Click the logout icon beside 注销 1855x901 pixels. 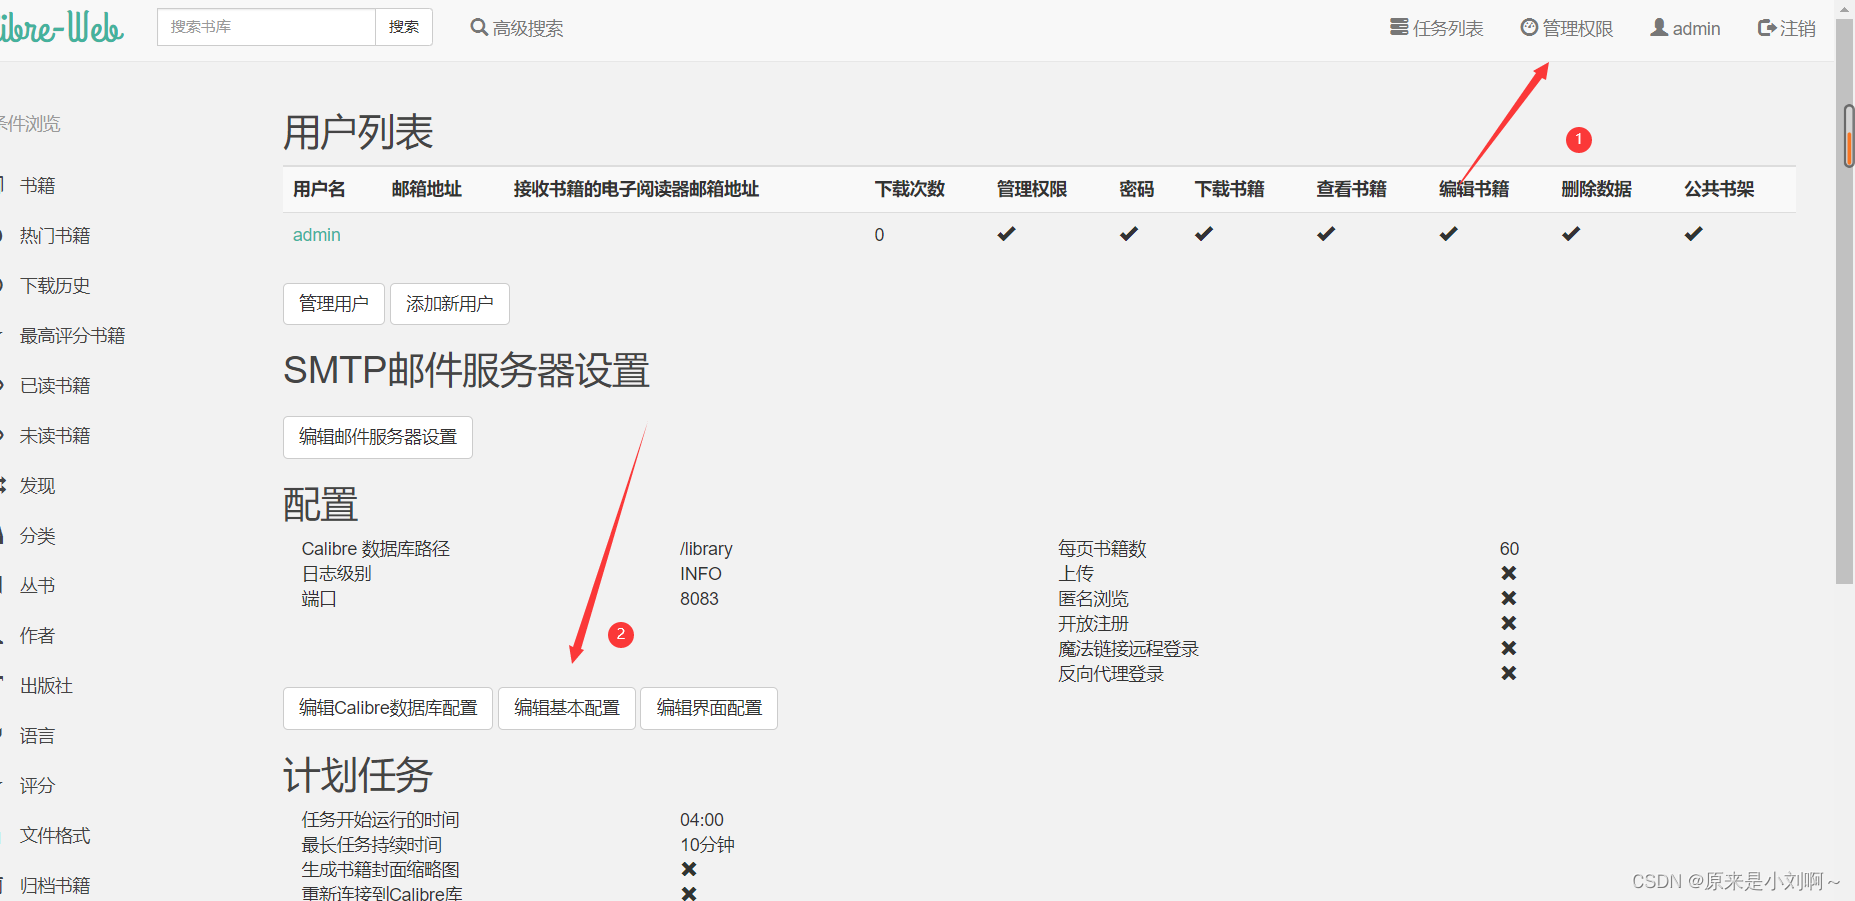(x=1767, y=28)
